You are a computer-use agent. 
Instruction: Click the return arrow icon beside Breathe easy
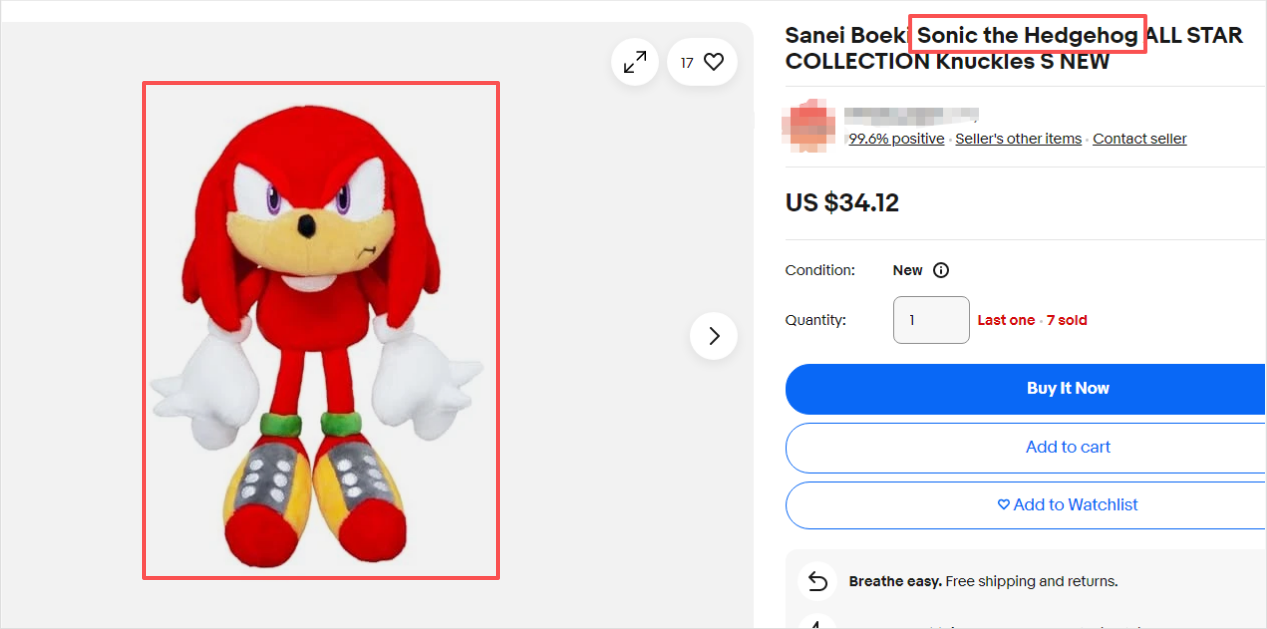click(818, 581)
